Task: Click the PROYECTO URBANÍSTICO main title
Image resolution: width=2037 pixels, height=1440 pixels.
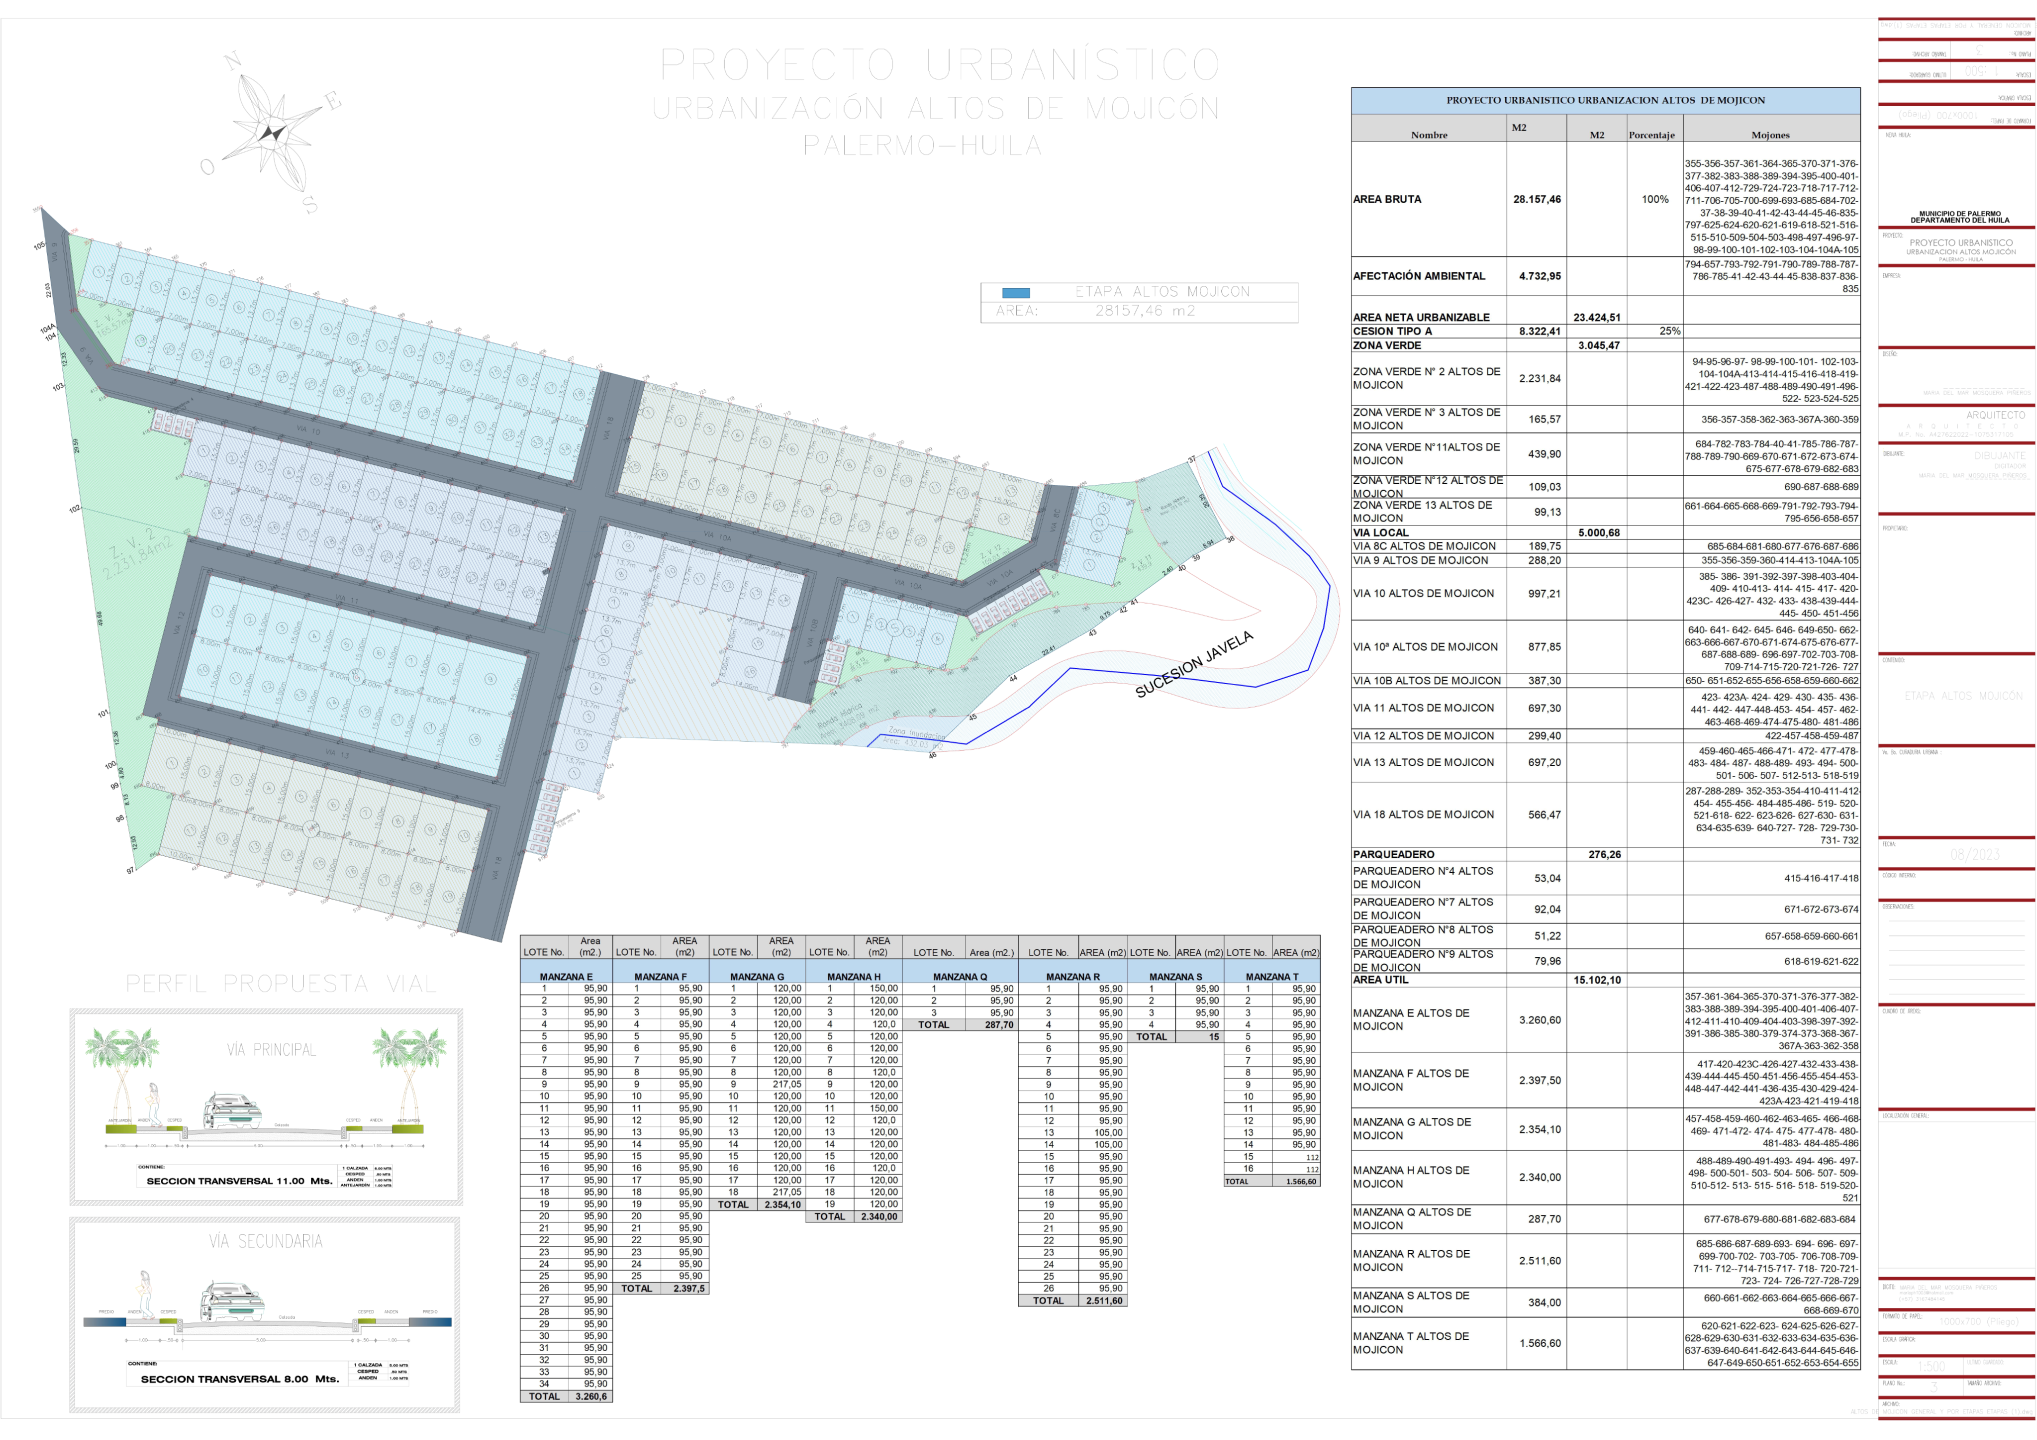Action: (x=940, y=66)
